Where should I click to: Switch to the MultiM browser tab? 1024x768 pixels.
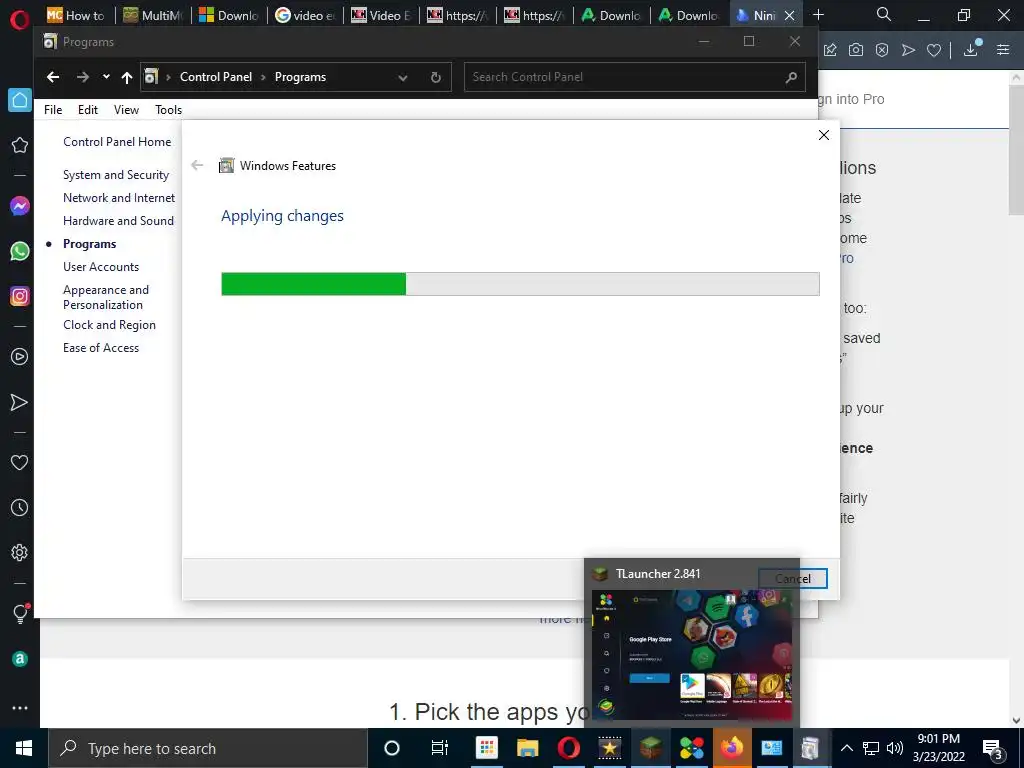[x=153, y=15]
